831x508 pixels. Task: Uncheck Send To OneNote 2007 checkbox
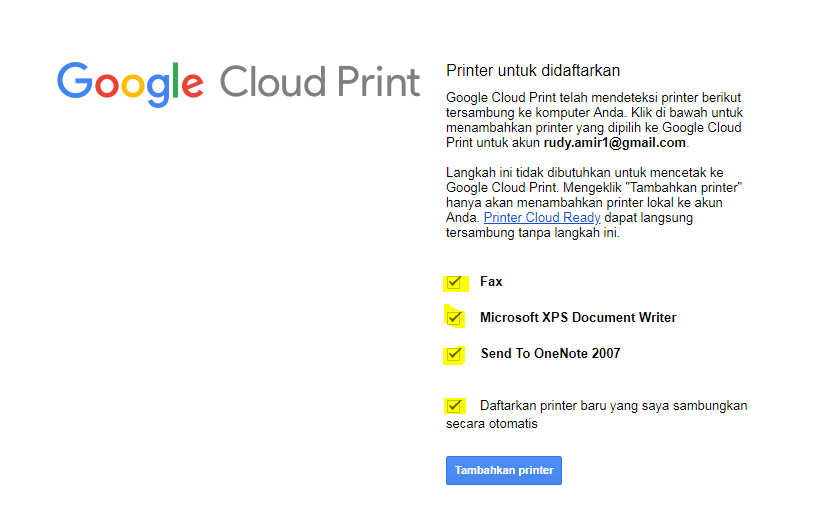click(454, 354)
